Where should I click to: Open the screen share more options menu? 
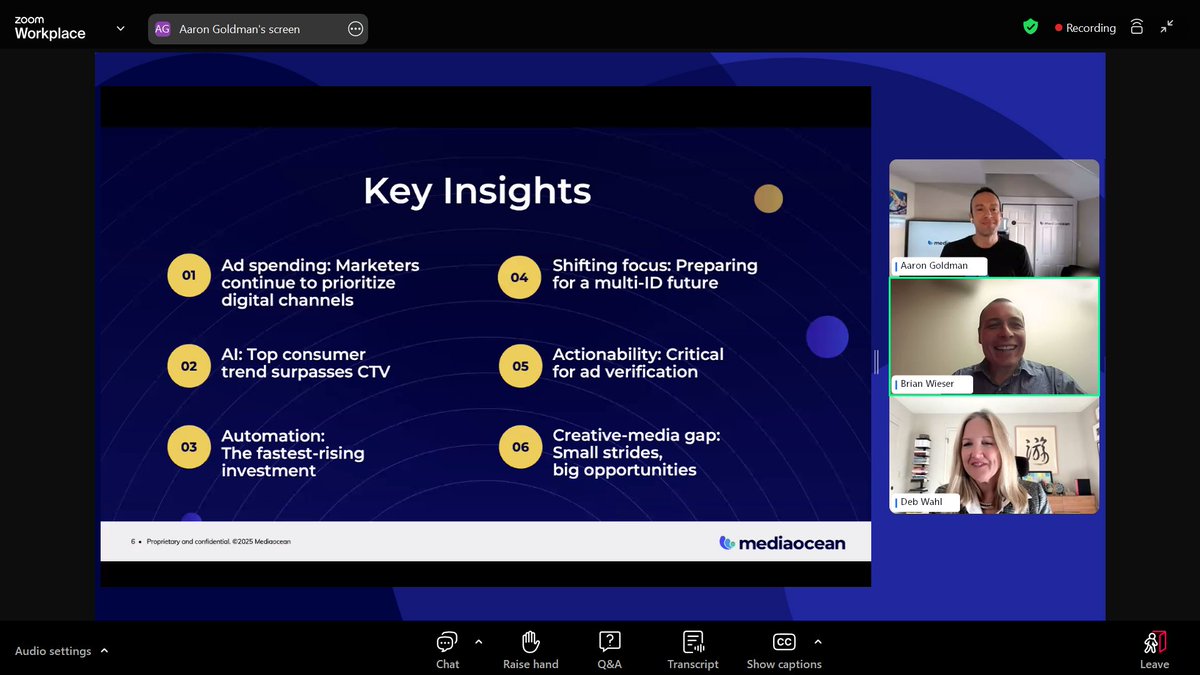pyautogui.click(x=355, y=29)
